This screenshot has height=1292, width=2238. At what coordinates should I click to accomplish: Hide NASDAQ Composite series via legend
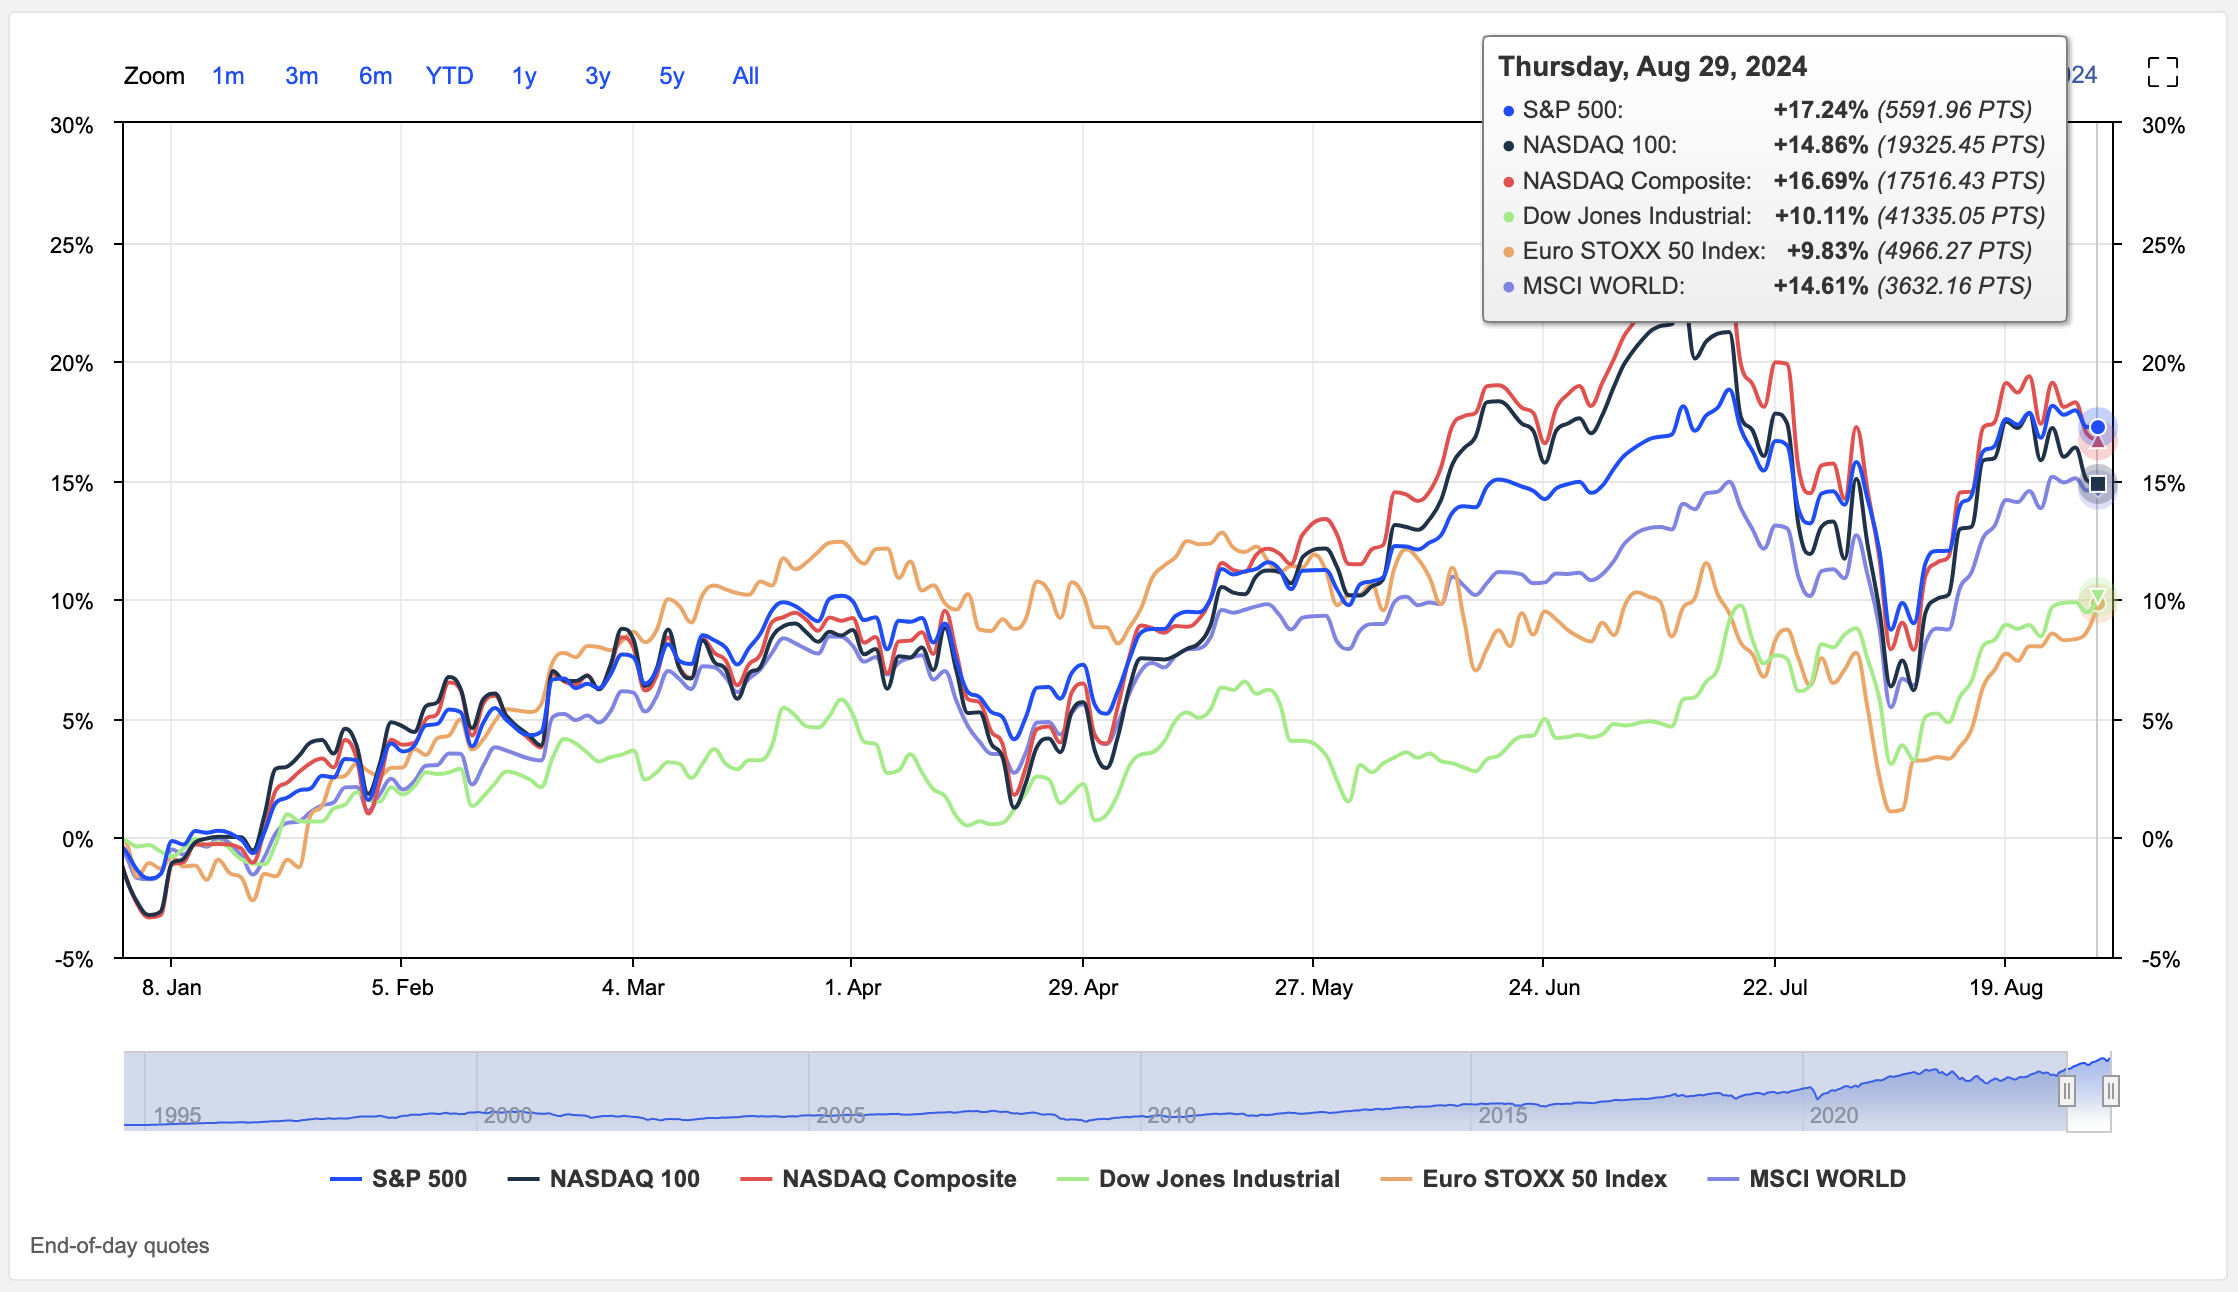click(x=878, y=1179)
